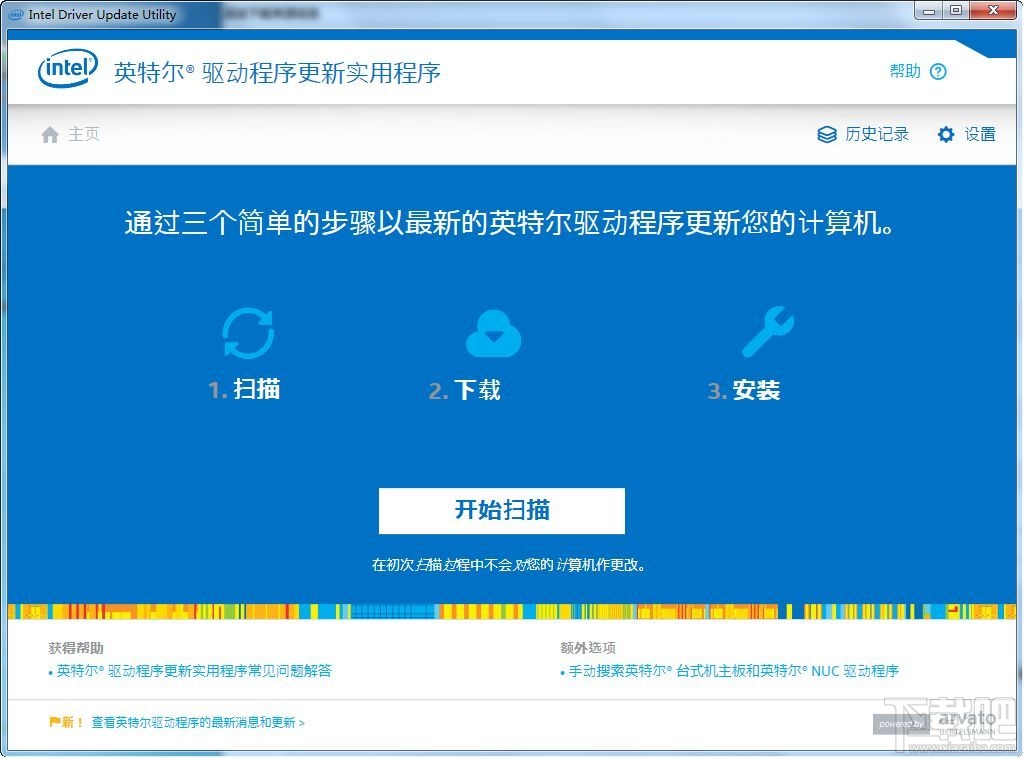The height and width of the screenshot is (758, 1024).
Task: Click the note 在初次扫描过程中不会对您的计算机作更改
Action: (x=509, y=565)
